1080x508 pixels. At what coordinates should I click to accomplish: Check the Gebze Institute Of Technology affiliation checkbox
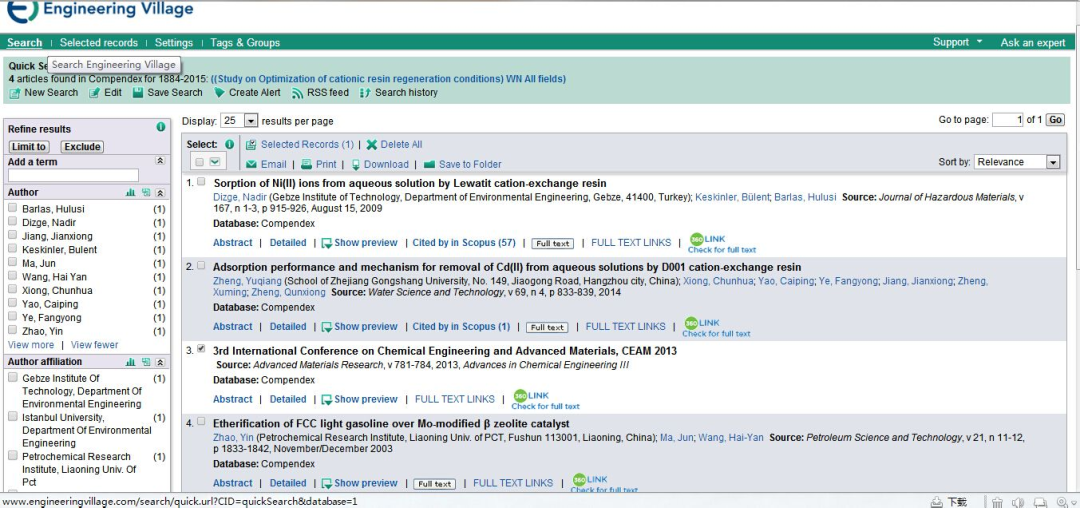[x=12, y=377]
